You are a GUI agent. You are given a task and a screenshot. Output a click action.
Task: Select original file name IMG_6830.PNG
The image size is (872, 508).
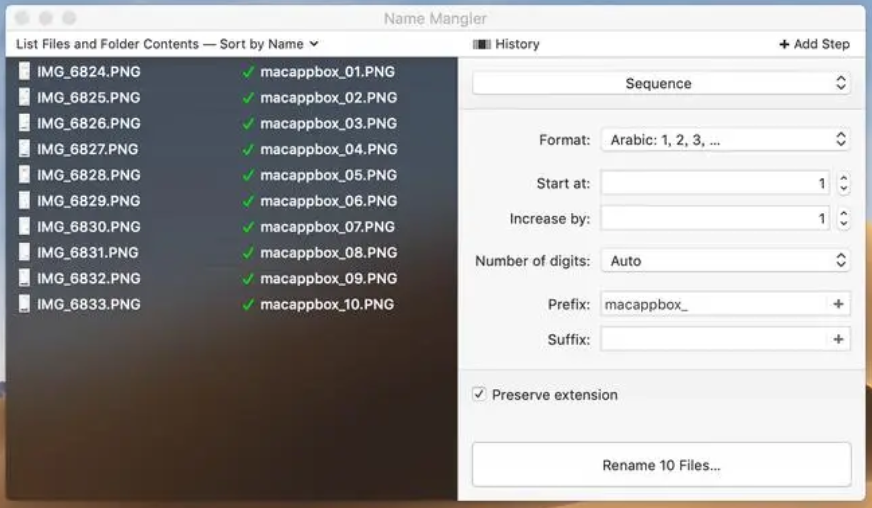(x=88, y=226)
